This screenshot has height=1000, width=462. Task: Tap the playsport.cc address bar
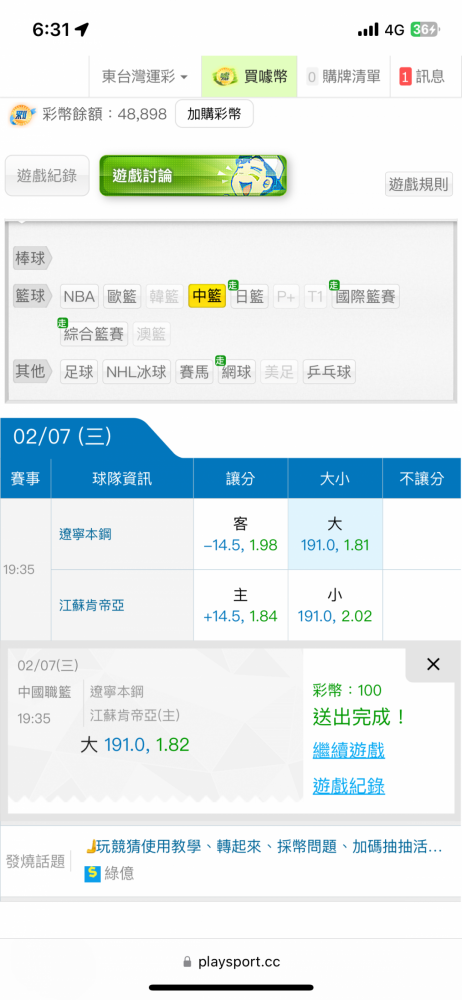tap(231, 962)
